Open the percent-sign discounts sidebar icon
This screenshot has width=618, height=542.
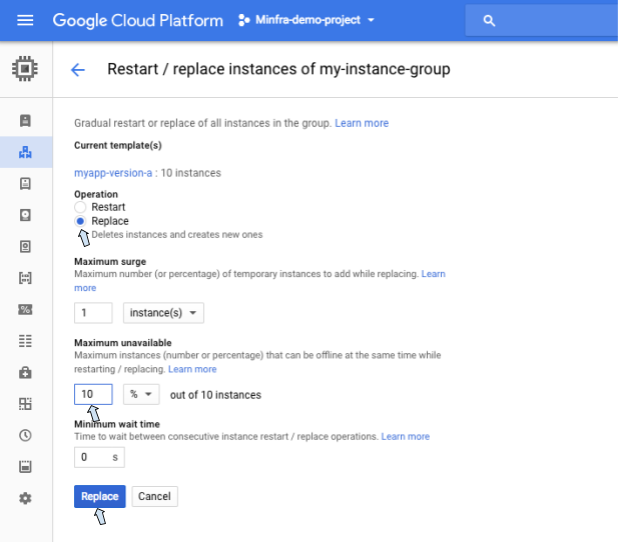(25, 309)
